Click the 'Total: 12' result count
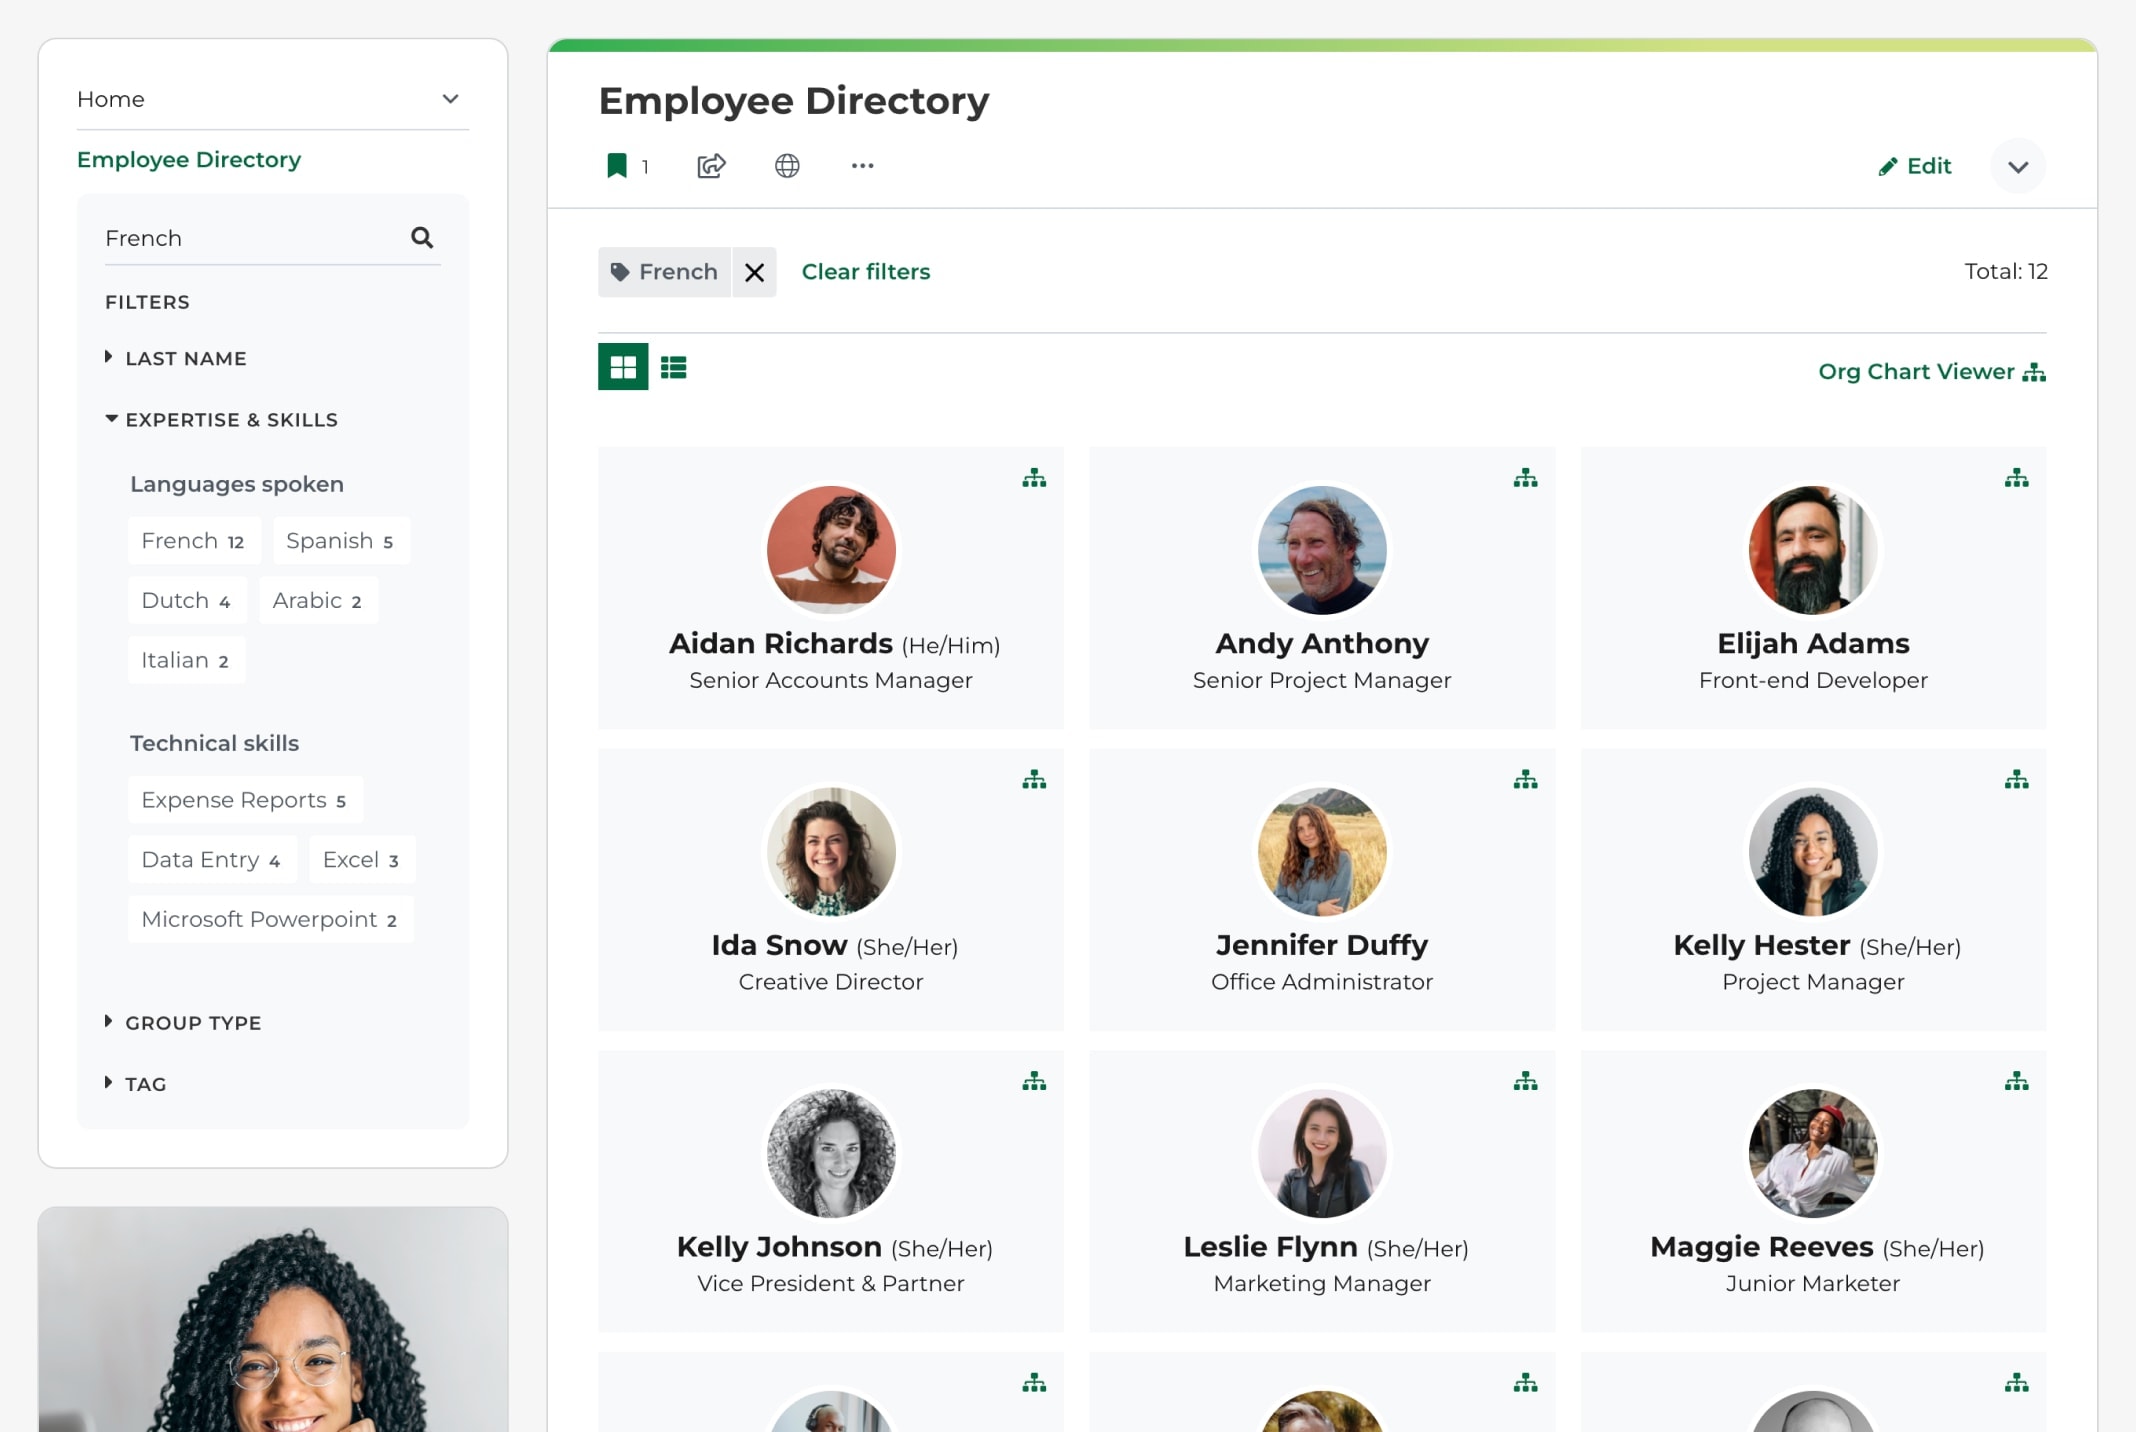This screenshot has width=2136, height=1432. [x=2005, y=271]
